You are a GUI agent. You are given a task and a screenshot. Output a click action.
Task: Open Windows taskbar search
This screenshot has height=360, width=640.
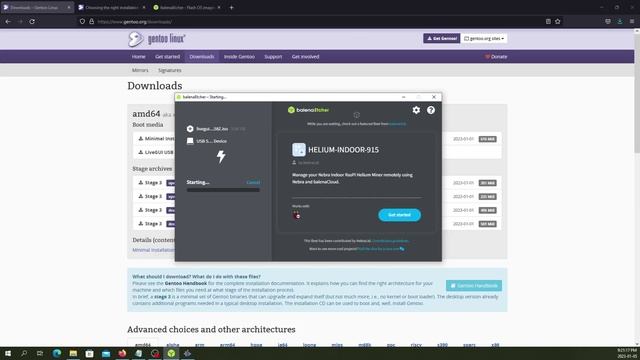[x=24, y=353]
